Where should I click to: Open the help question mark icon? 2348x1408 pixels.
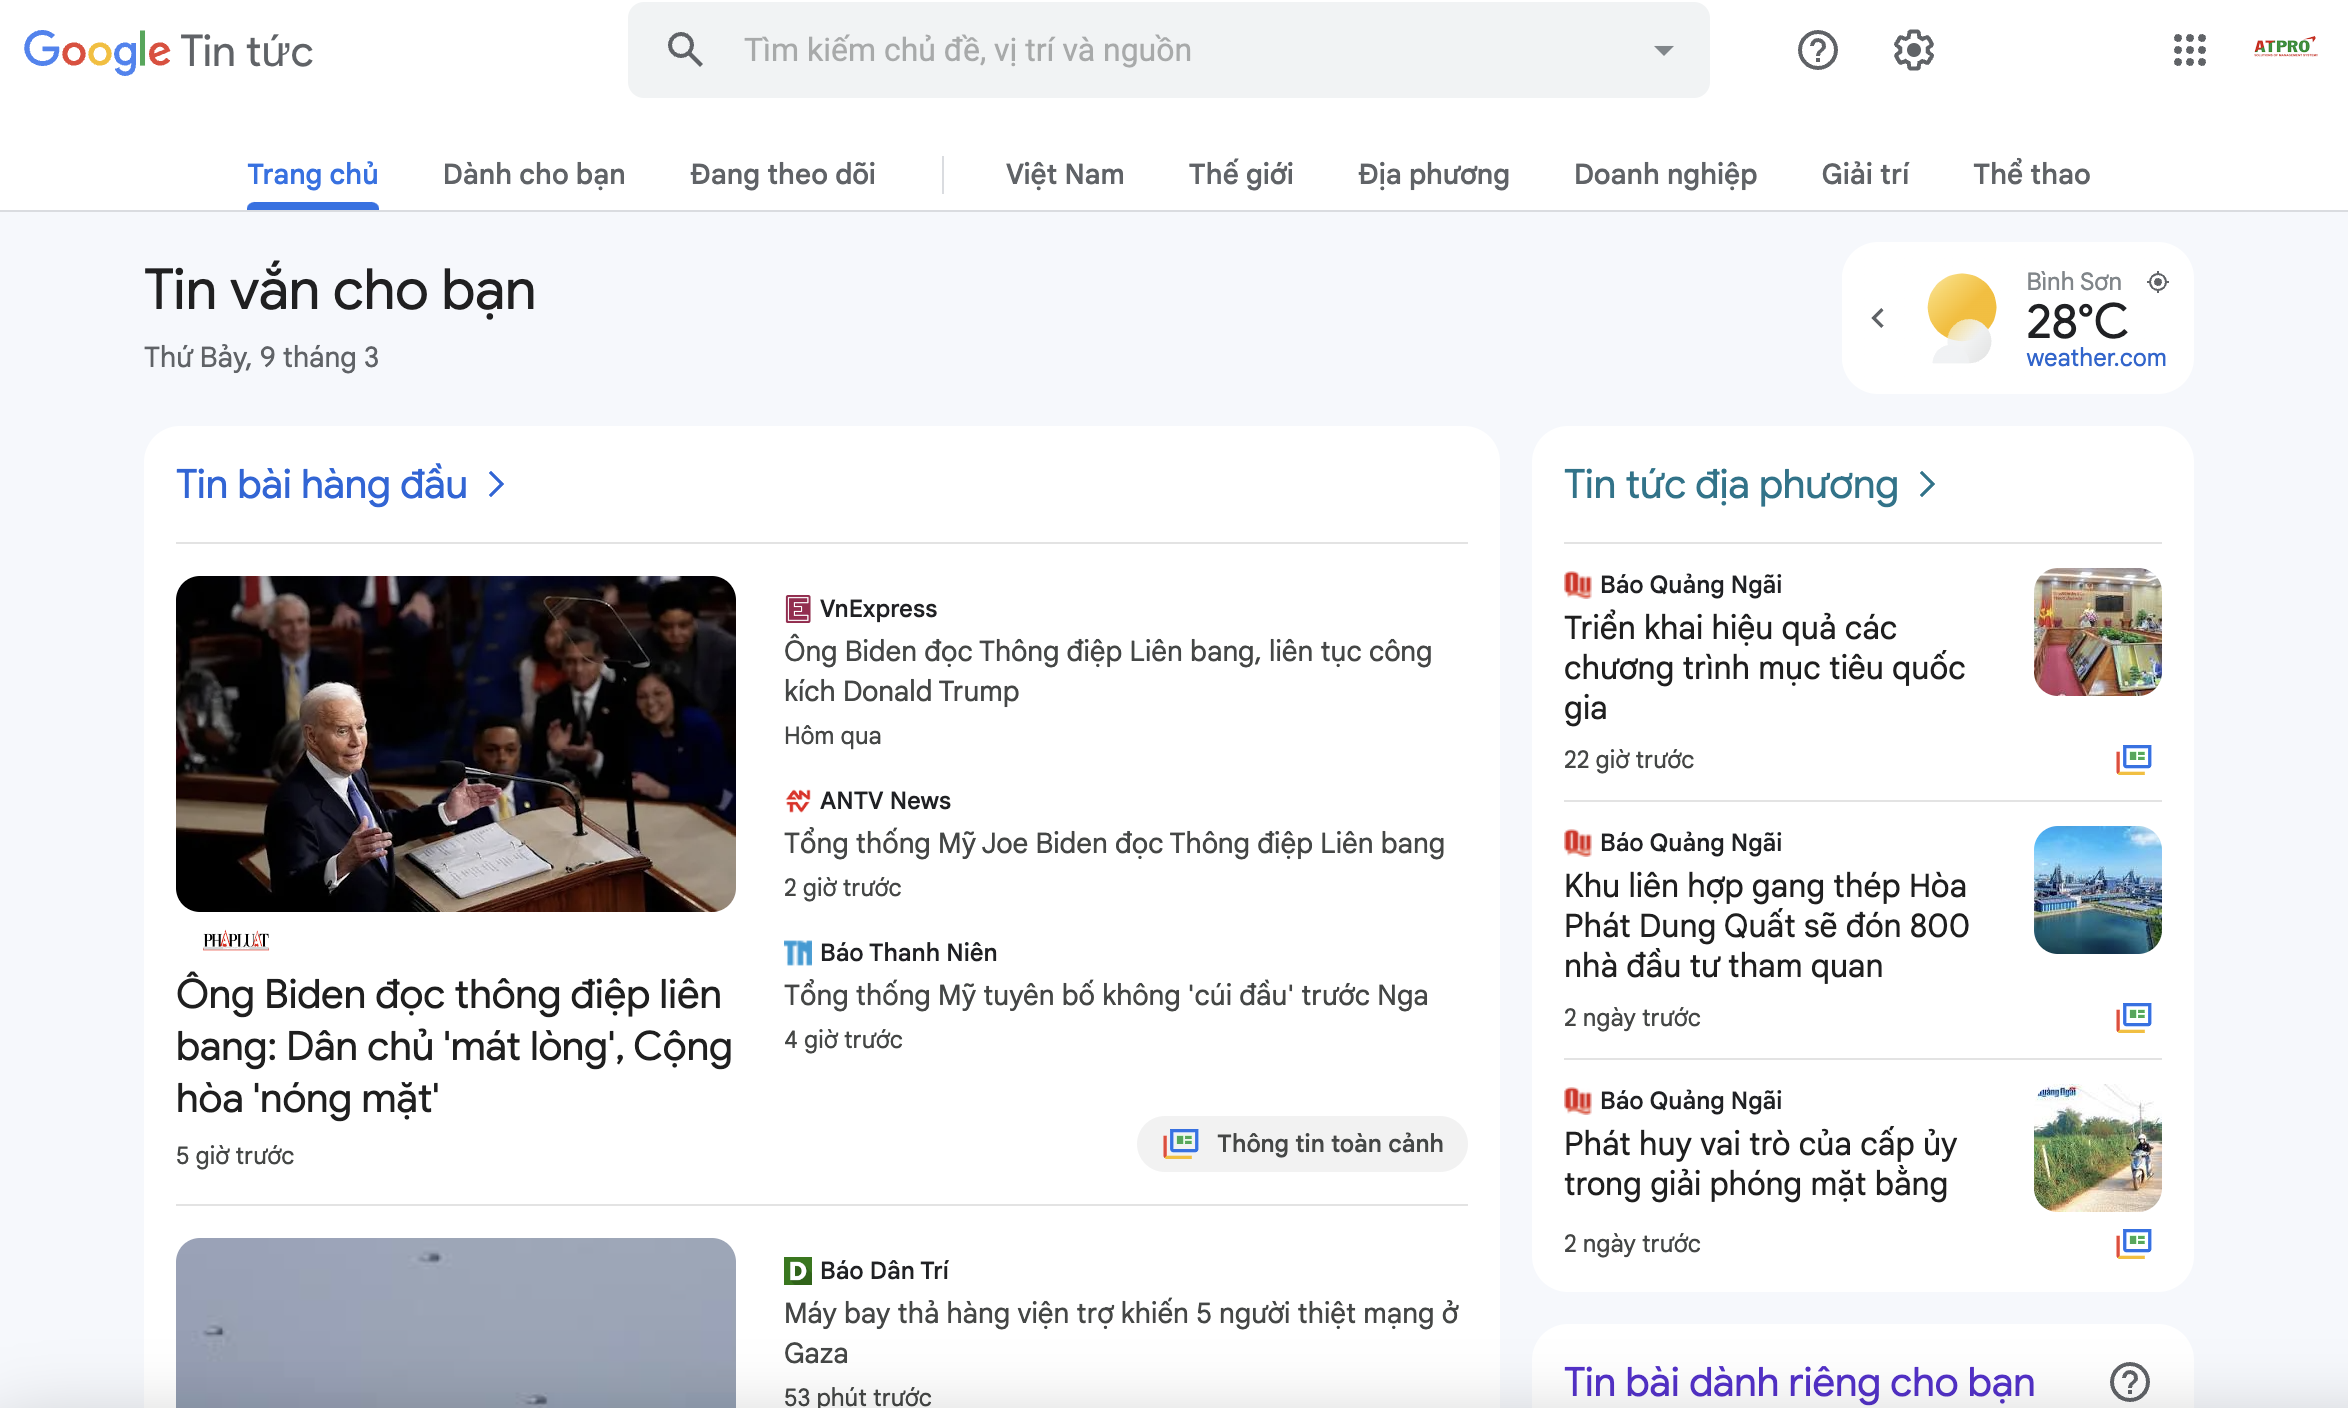(x=1817, y=50)
